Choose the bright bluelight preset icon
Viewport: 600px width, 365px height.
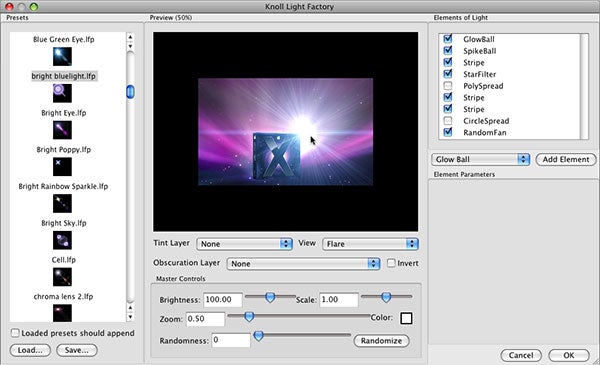coord(62,93)
